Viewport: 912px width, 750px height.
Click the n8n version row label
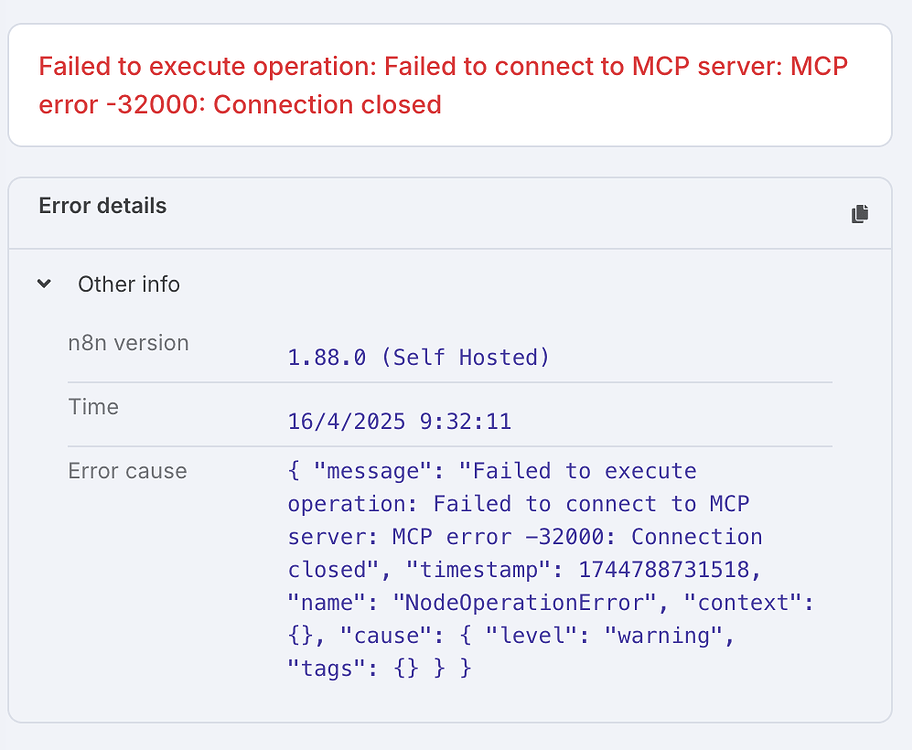[x=128, y=343]
